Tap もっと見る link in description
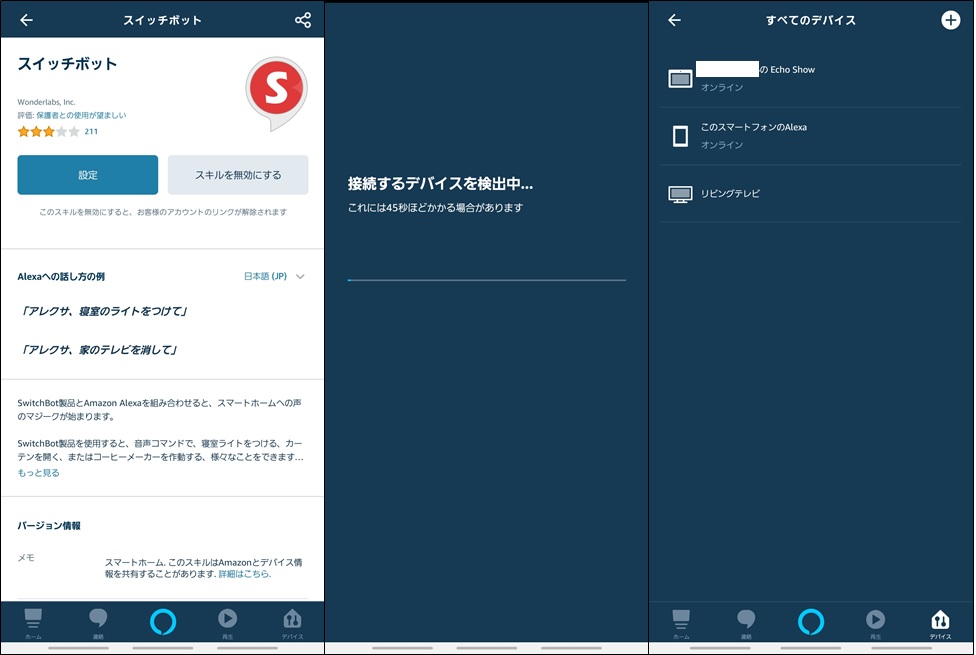Screen dimensions: 976x655 point(39,473)
